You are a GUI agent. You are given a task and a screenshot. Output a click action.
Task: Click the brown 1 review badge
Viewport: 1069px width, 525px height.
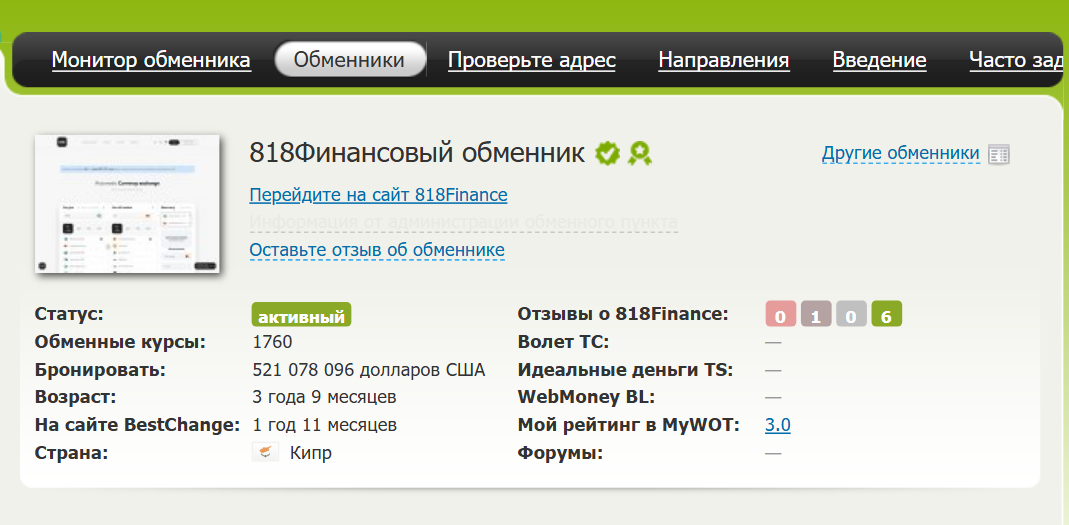(816, 314)
